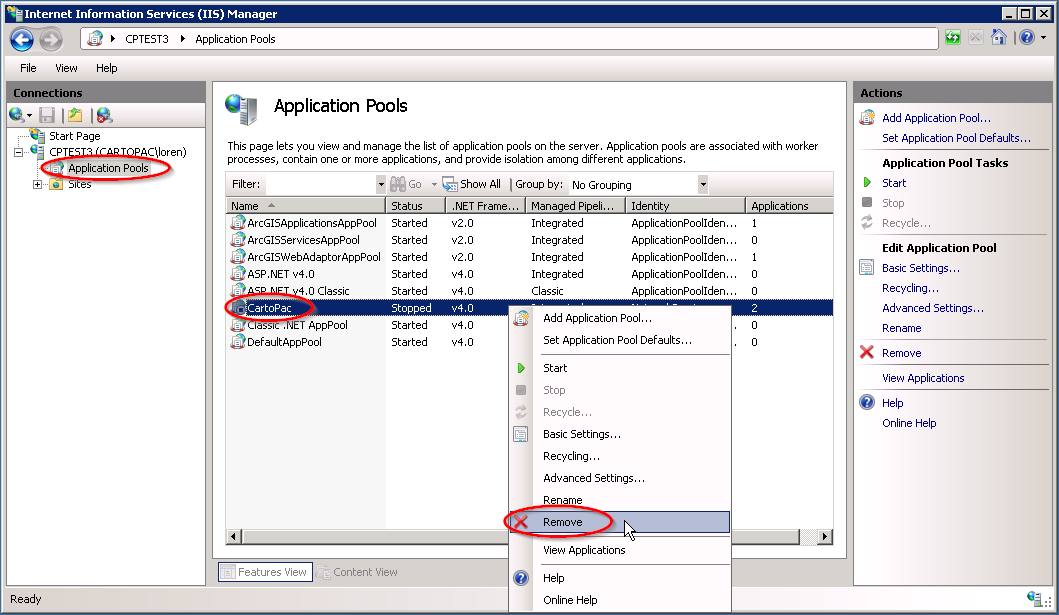Sort by the Status column header
Viewport: 1059px width, 615px height.
(x=415, y=206)
